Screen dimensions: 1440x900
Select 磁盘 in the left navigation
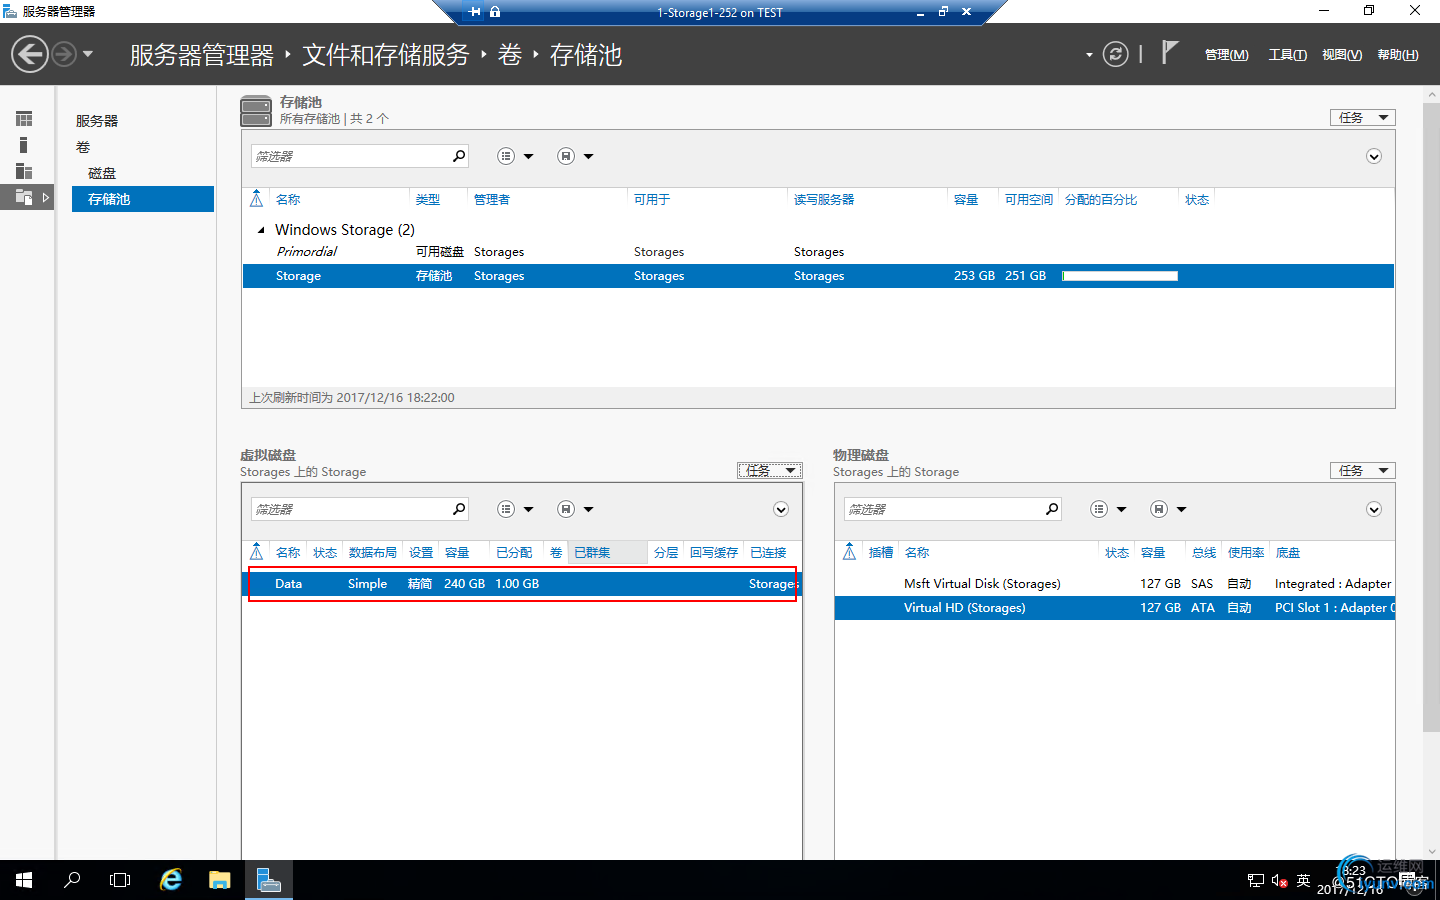102,173
